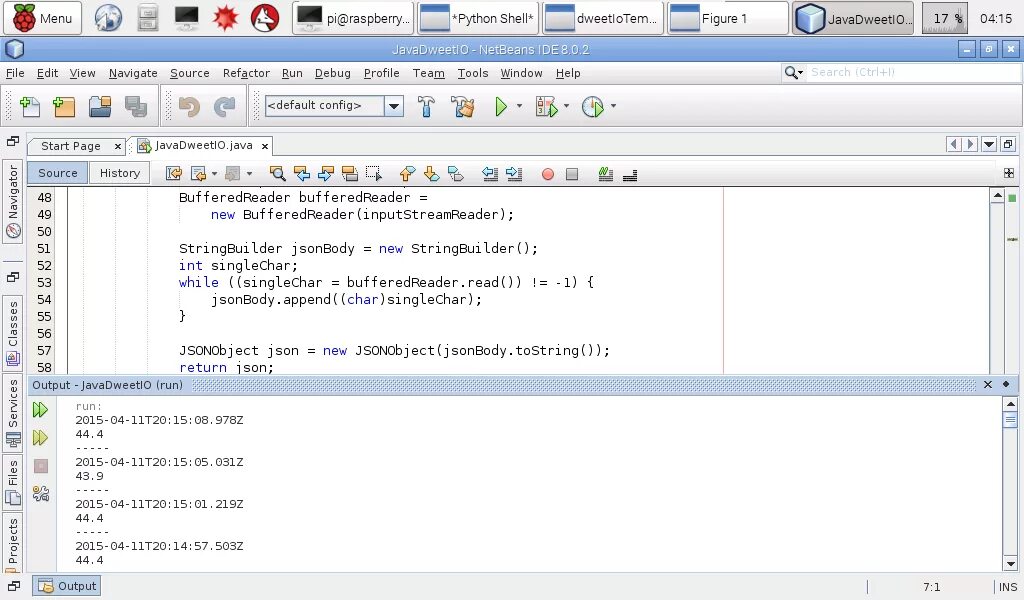Click the Undo arrow icon
Screen dimensions: 1024x600
click(189, 106)
